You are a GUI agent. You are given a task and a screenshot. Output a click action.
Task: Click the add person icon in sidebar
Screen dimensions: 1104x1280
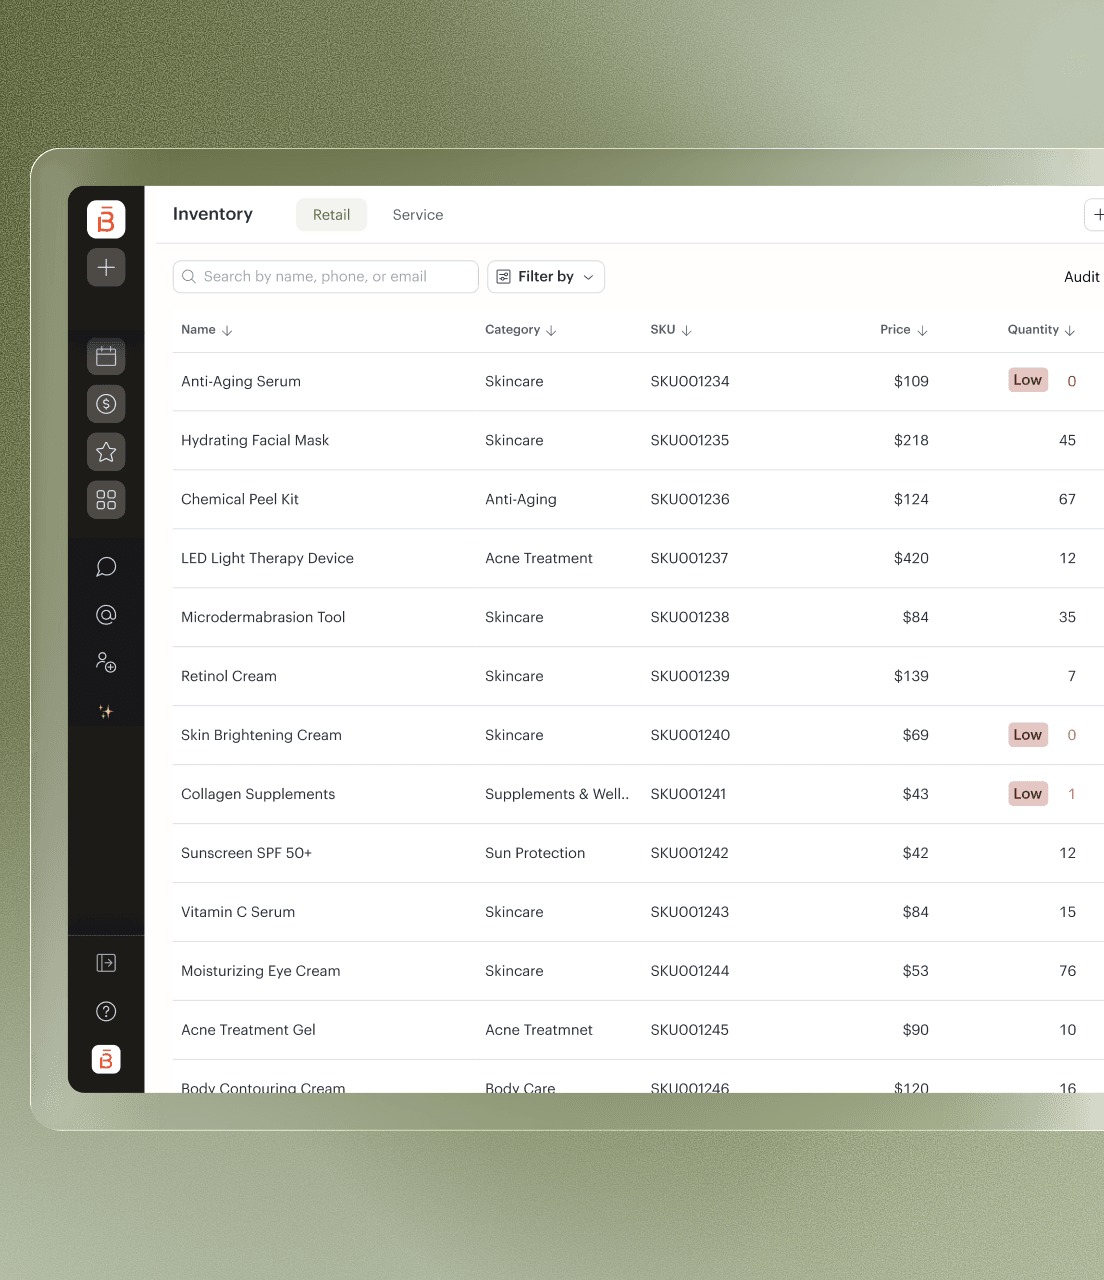point(106,662)
